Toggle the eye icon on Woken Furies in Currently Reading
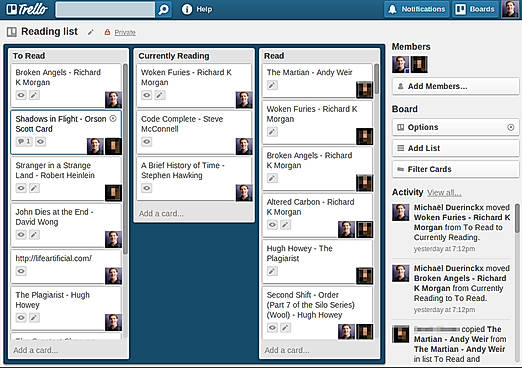 [x=147, y=95]
